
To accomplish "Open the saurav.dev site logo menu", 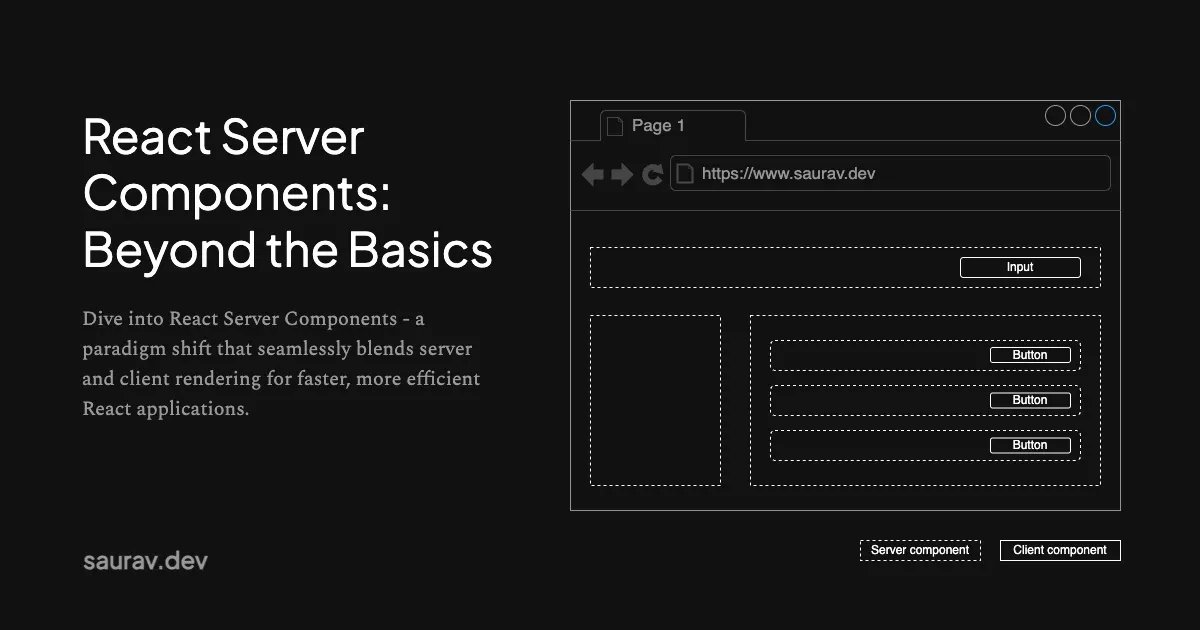I will pyautogui.click(x=145, y=561).
